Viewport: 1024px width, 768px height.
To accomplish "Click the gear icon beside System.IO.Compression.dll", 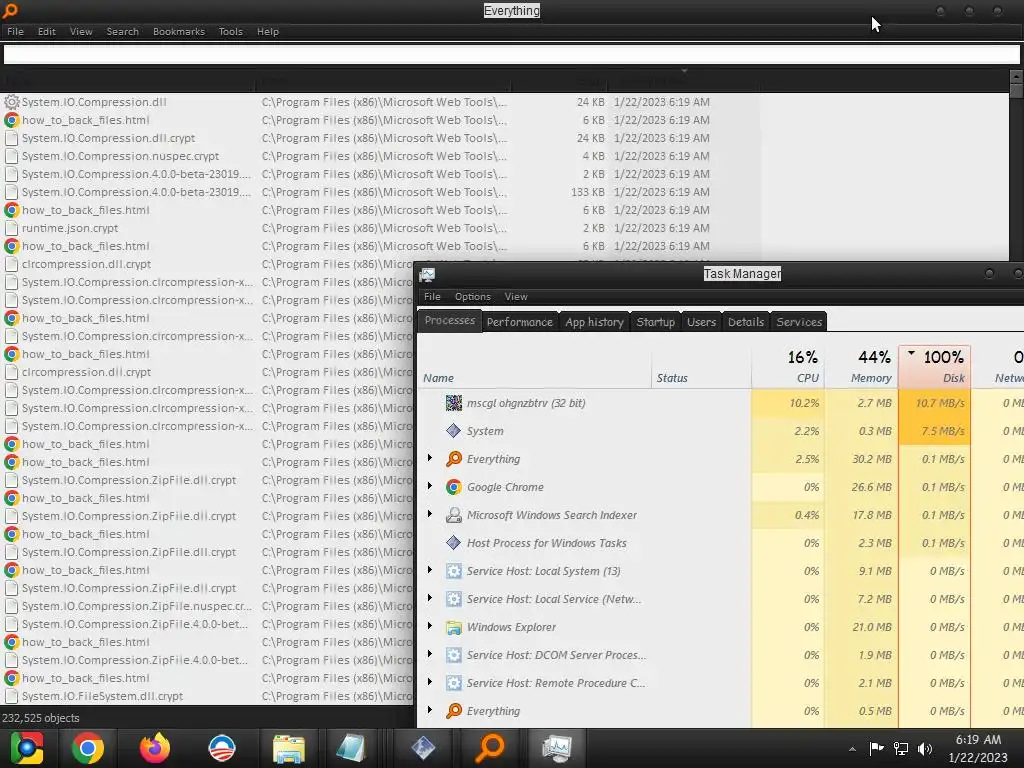I will (x=11, y=102).
